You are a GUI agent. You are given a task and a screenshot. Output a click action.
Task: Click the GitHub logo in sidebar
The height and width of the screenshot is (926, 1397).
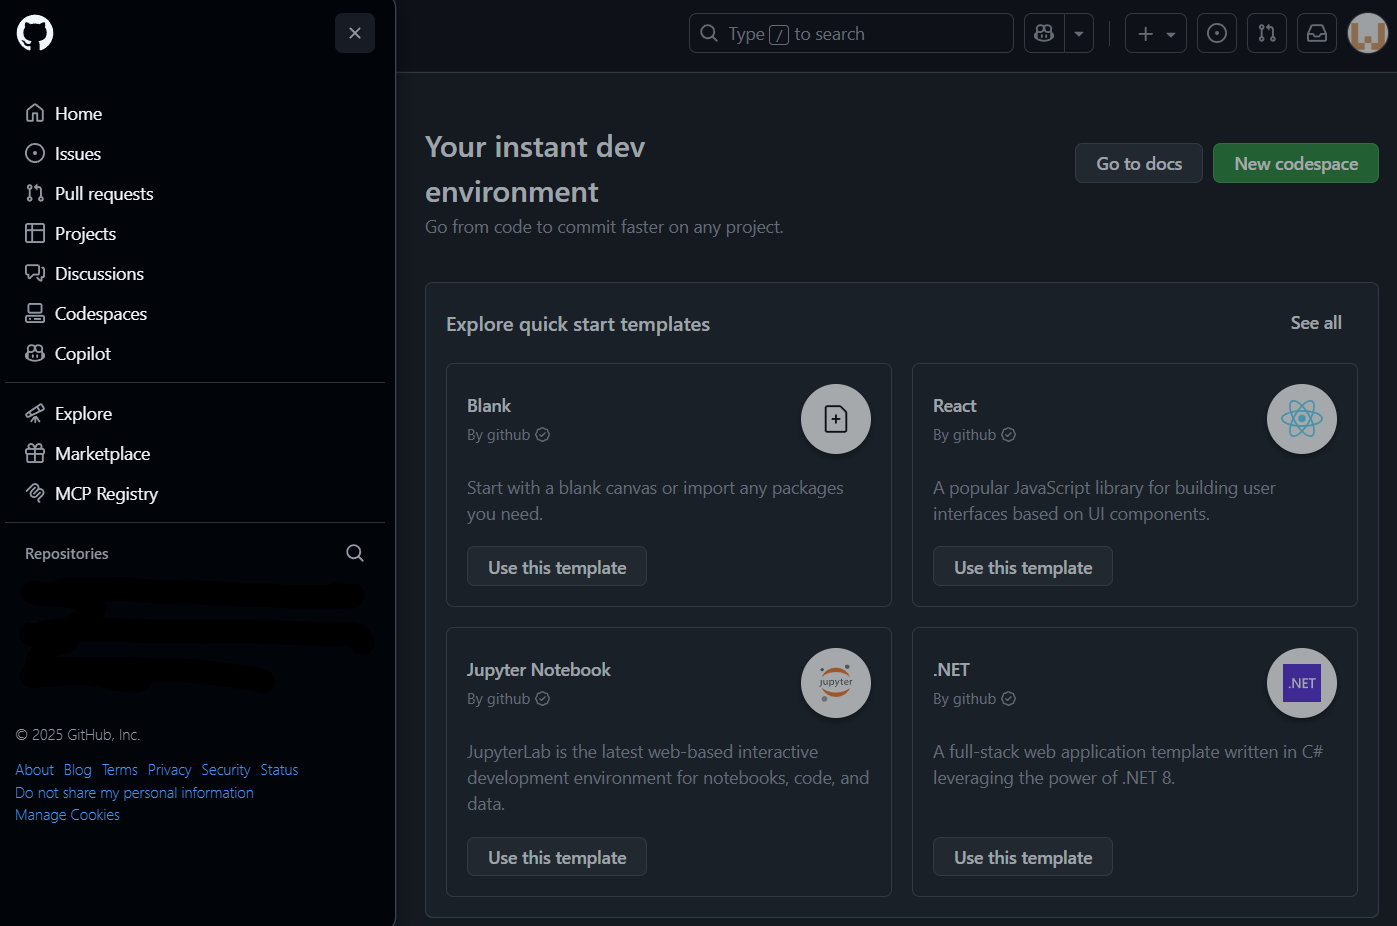tap(34, 32)
